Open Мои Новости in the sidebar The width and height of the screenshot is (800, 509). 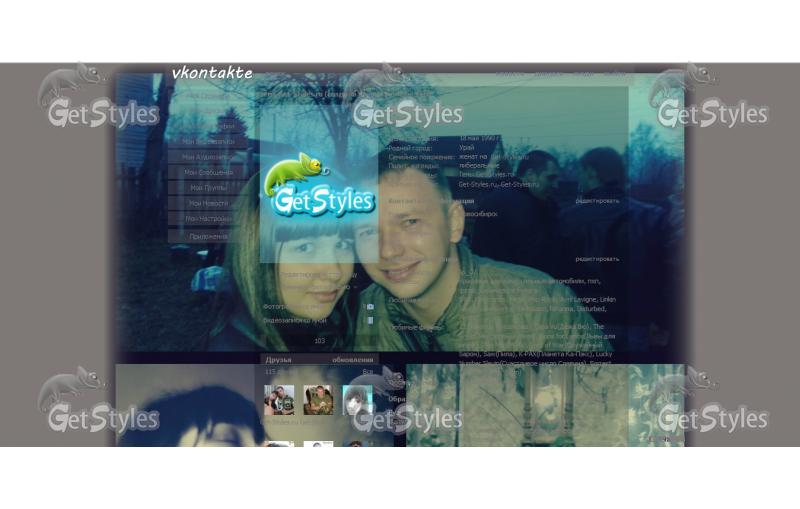pos(208,203)
